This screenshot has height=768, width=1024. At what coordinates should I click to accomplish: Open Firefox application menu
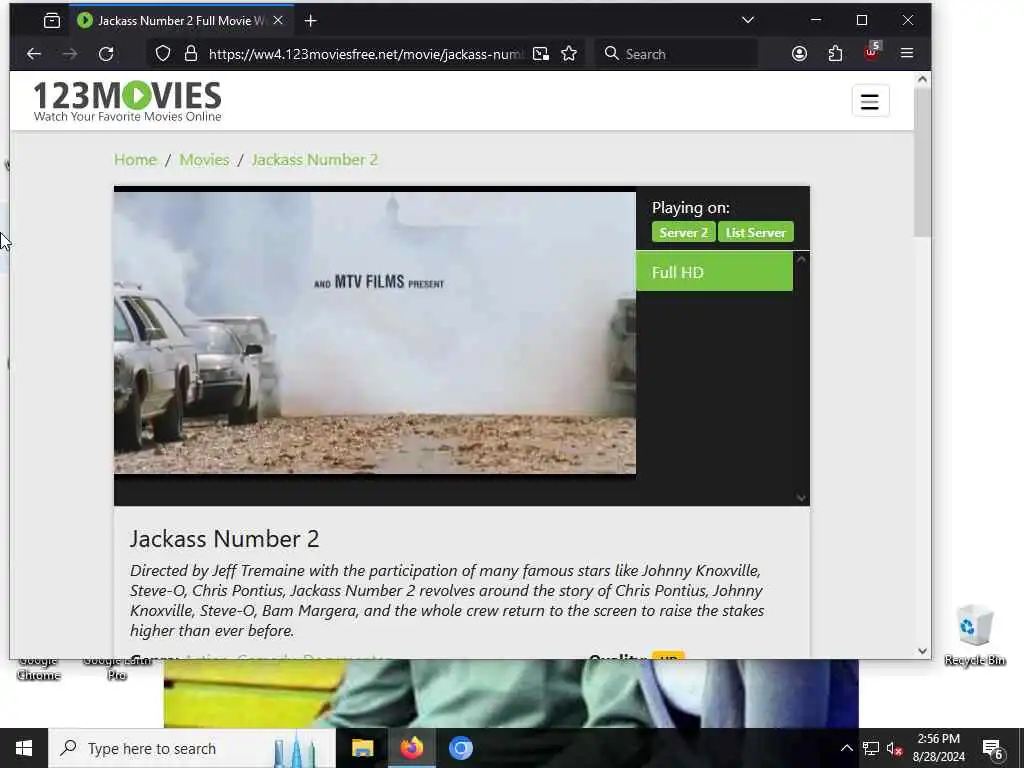[906, 54]
